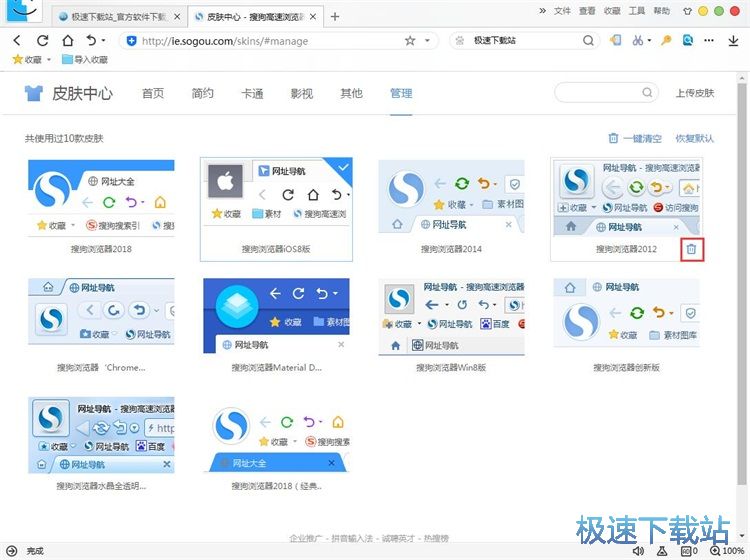Click the star bookmark icon in address bar
750x560 pixels.
(410, 41)
